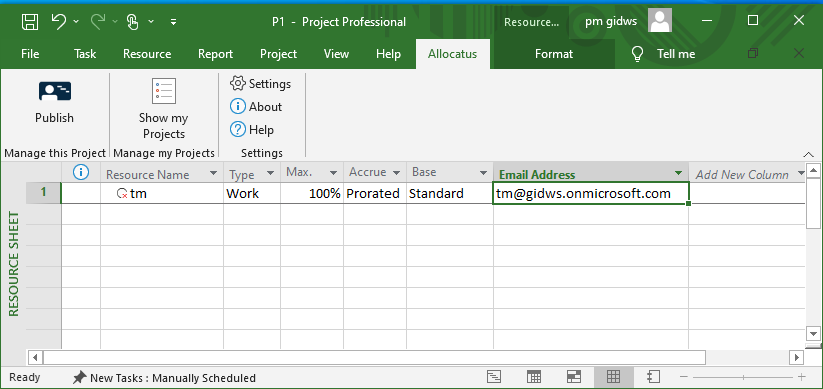Click the tm@gidws.onmicrosoft.com email cell
Screen dimensions: 823x389
pyautogui.click(x=590, y=193)
